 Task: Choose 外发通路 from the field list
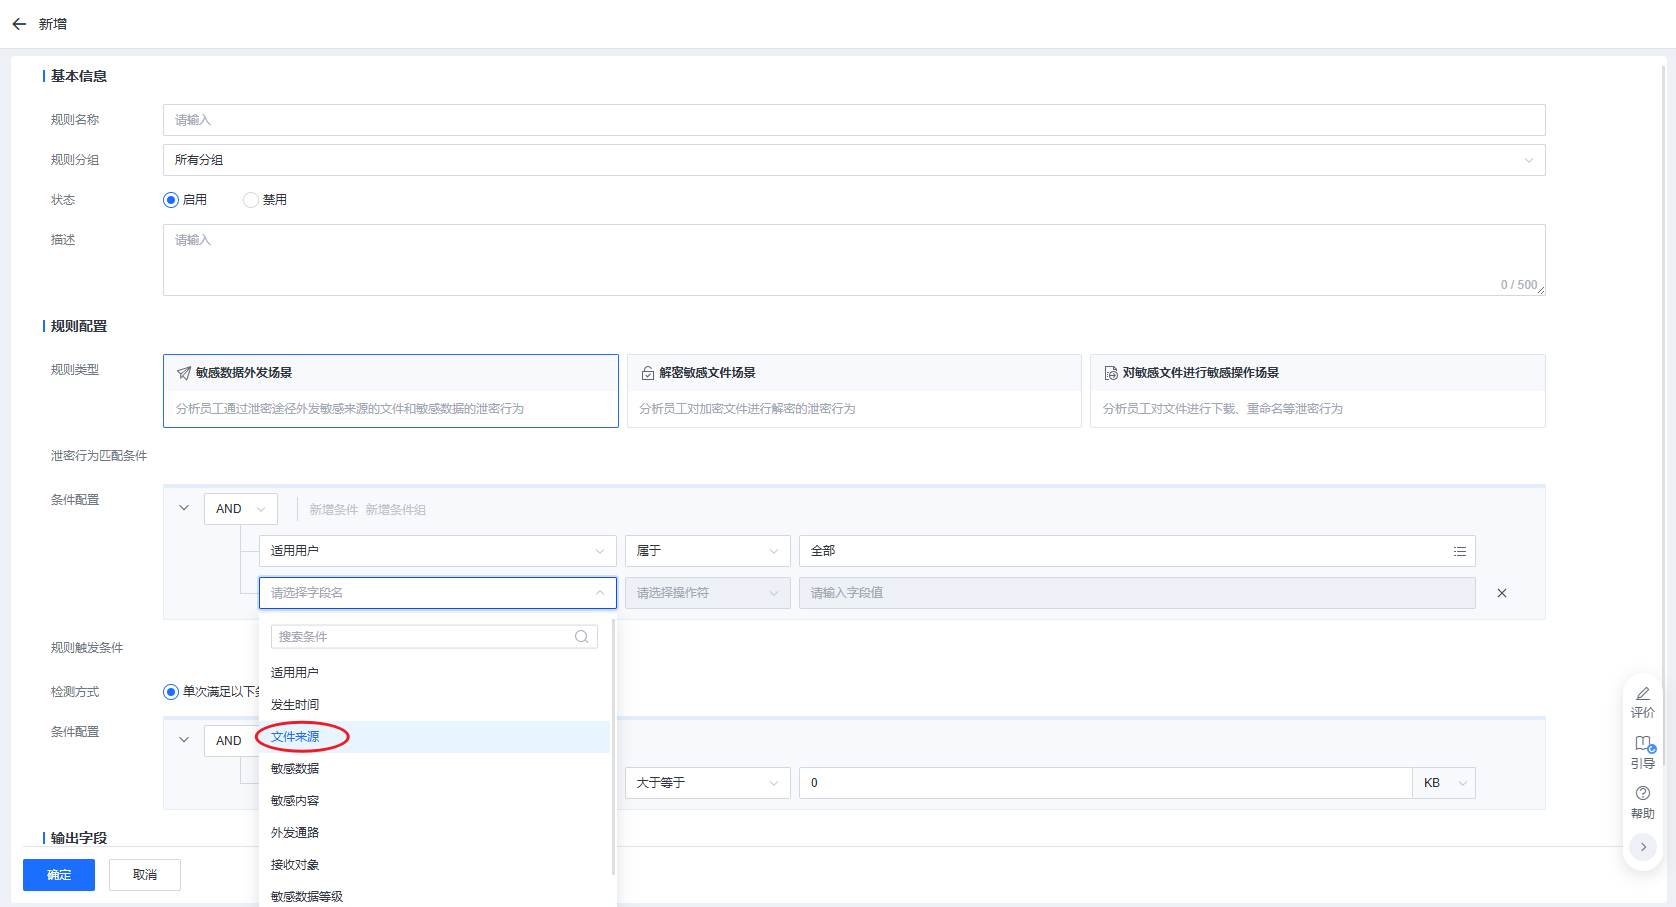(x=295, y=833)
